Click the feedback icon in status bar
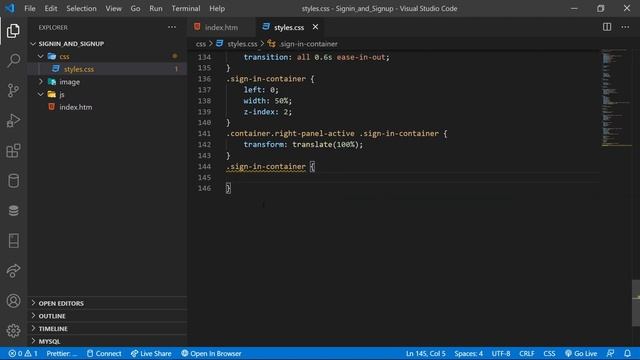Image resolution: width=640 pixels, height=360 pixels. point(610,353)
